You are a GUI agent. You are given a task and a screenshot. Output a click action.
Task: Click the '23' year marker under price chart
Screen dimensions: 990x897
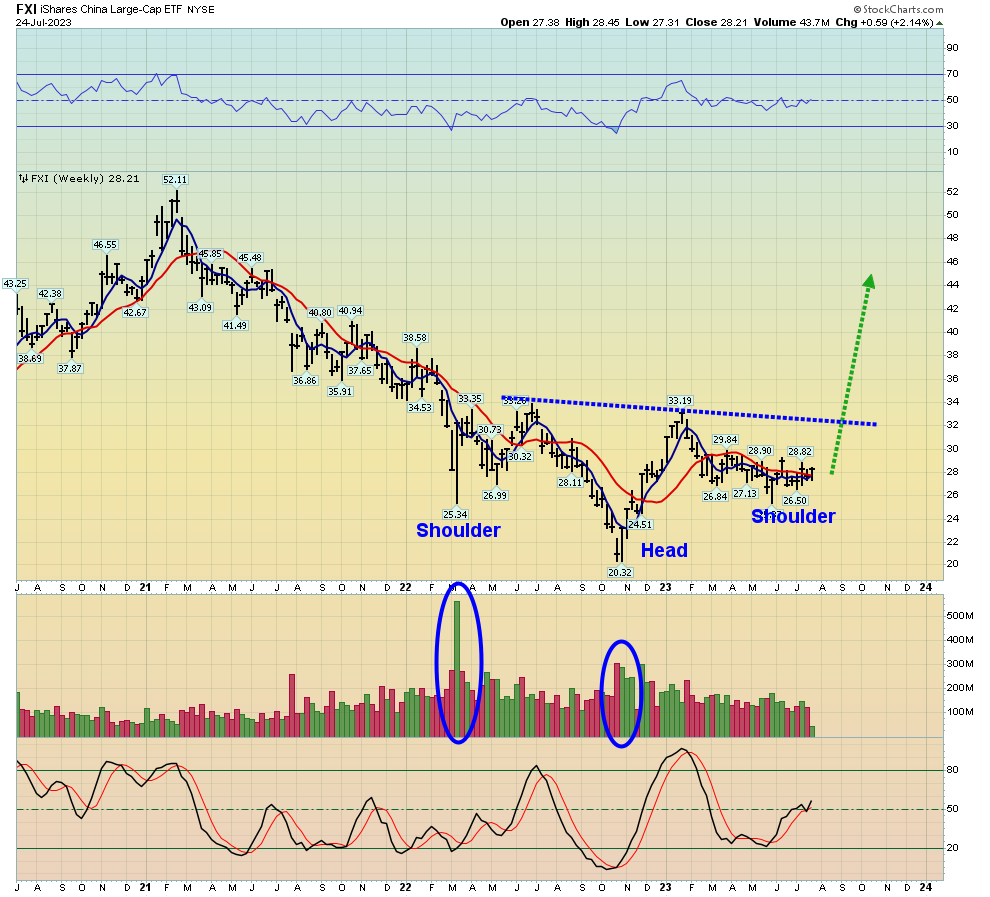coord(665,587)
